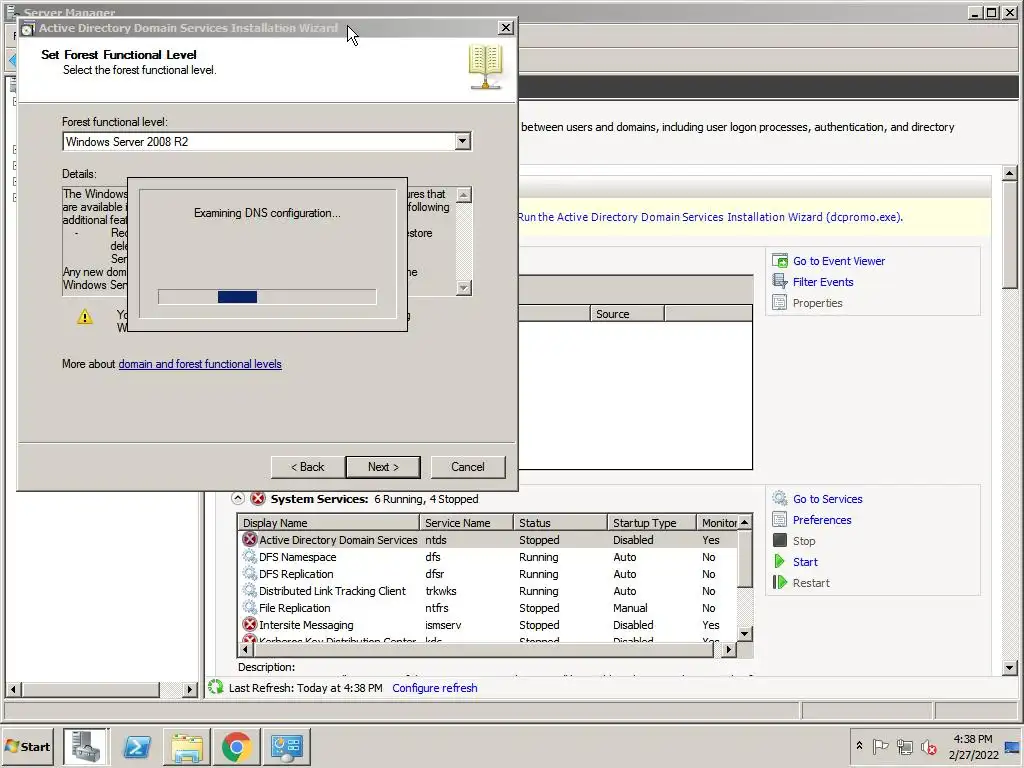The image size is (1024, 768).
Task: Open Go to Services link
Action: tap(827, 499)
